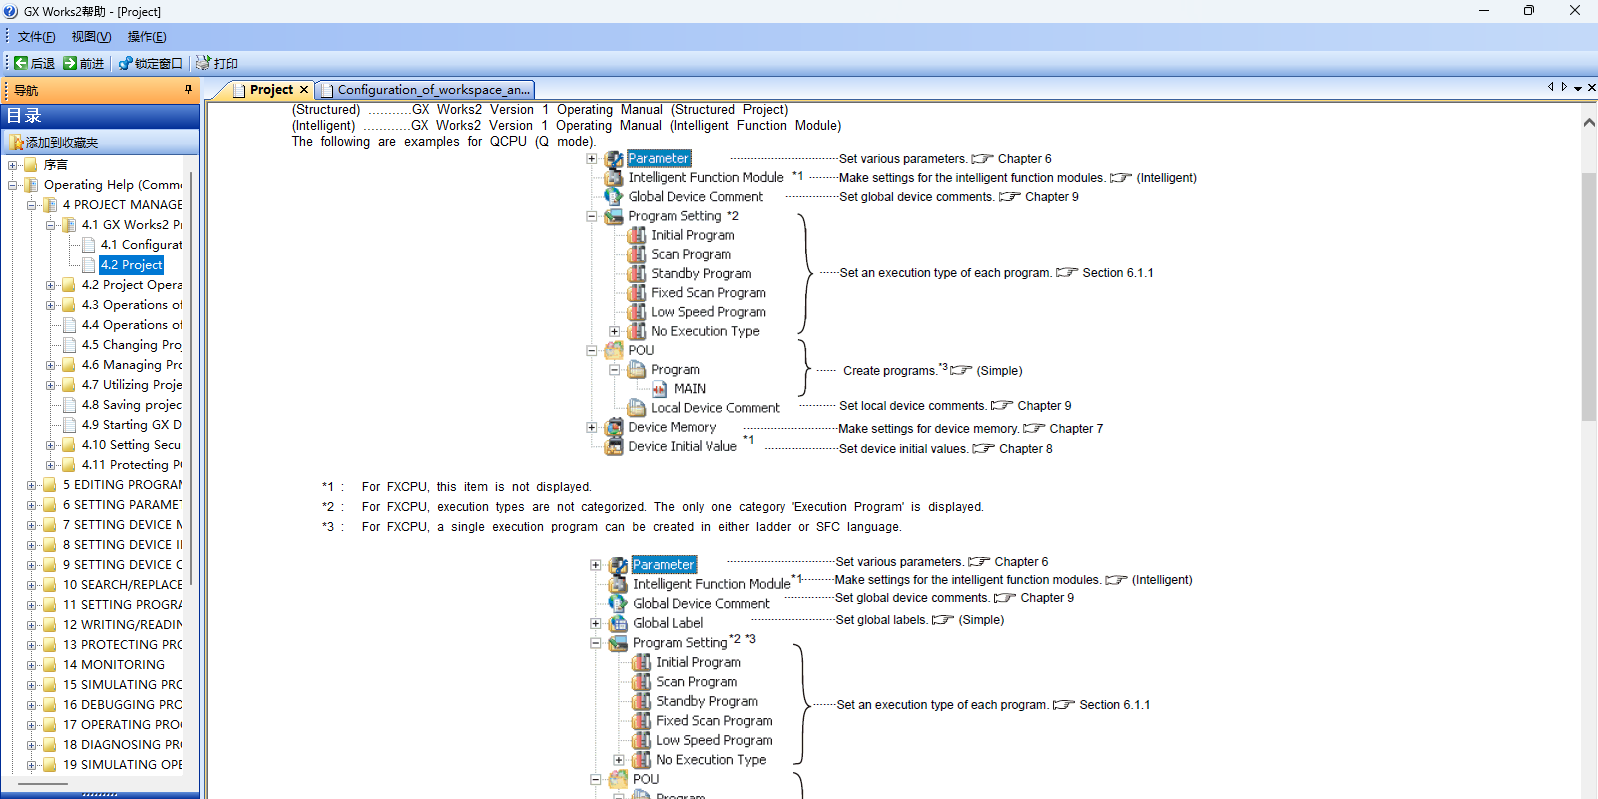Viewport: 1598px width, 799px height.
Task: Click the MAIN program icon
Action: [660, 389]
